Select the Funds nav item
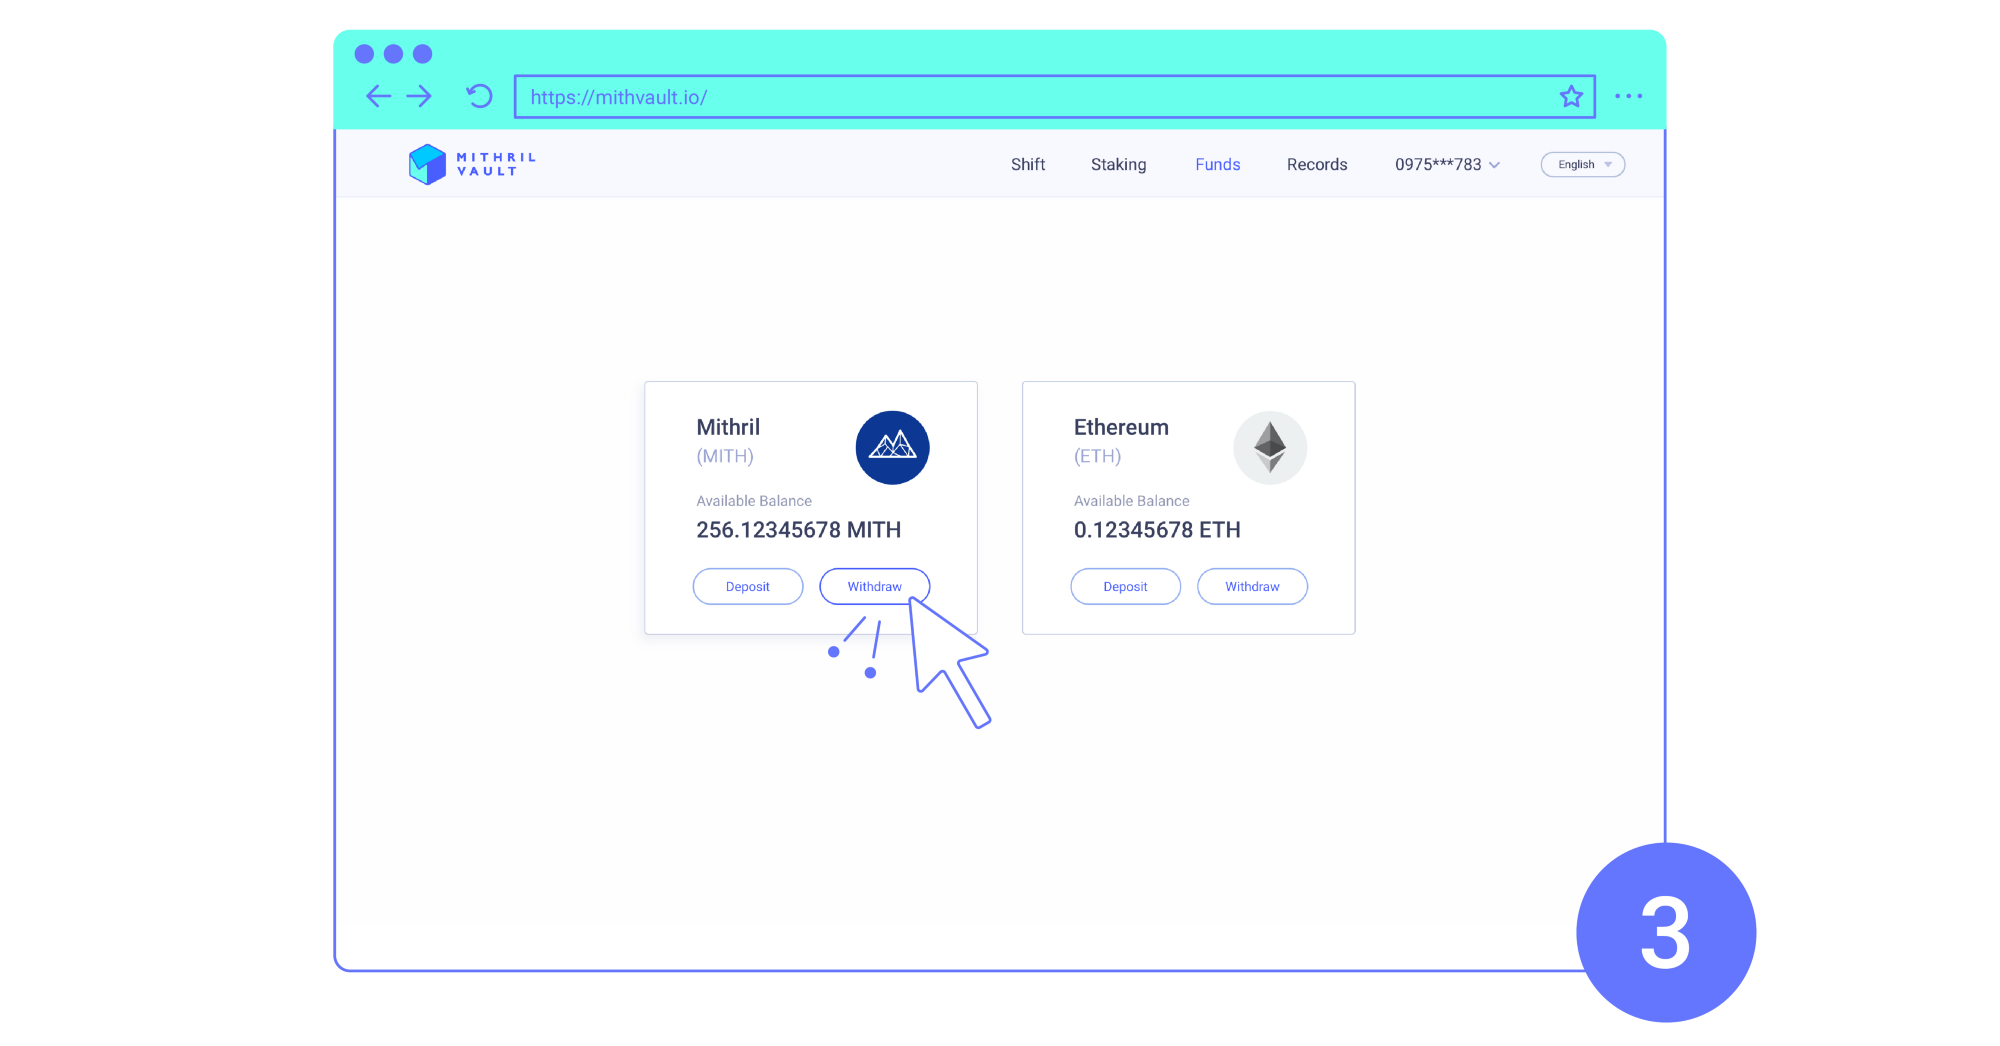 click(x=1218, y=165)
